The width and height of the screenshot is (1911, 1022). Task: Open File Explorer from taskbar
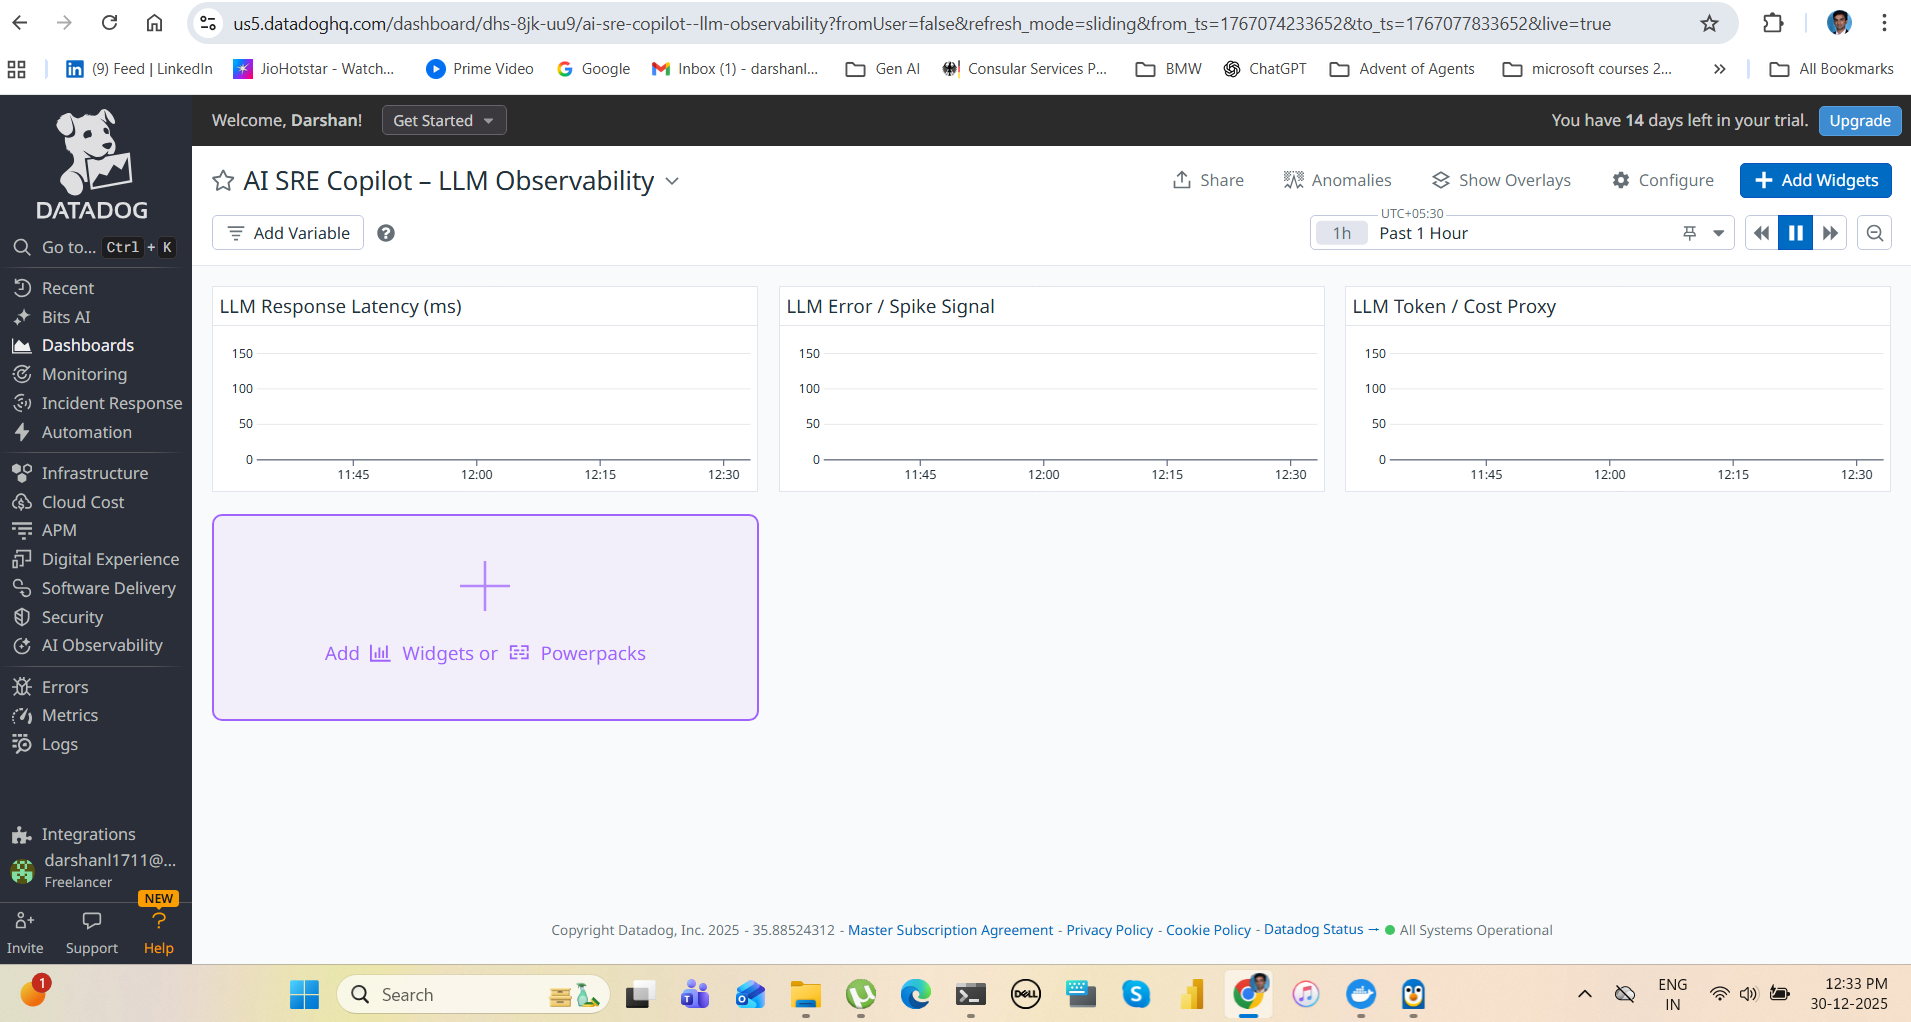805,994
